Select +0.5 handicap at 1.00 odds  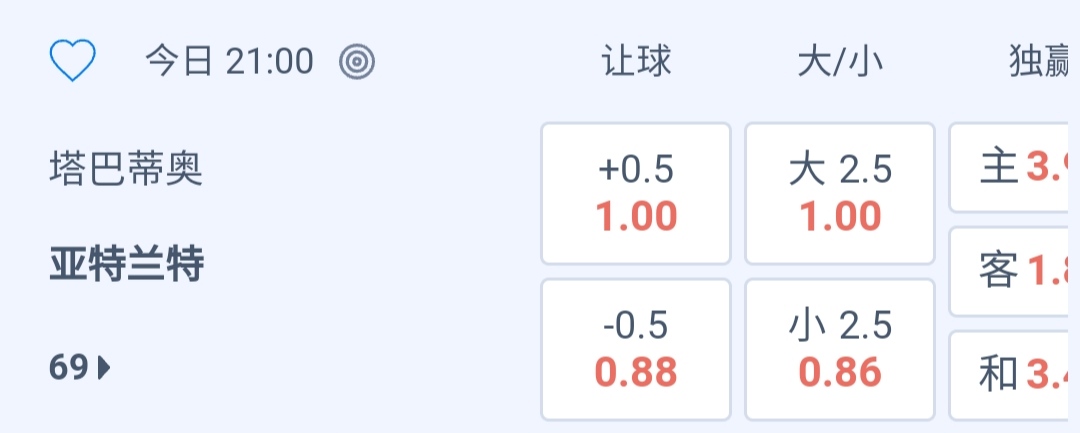[636, 194]
